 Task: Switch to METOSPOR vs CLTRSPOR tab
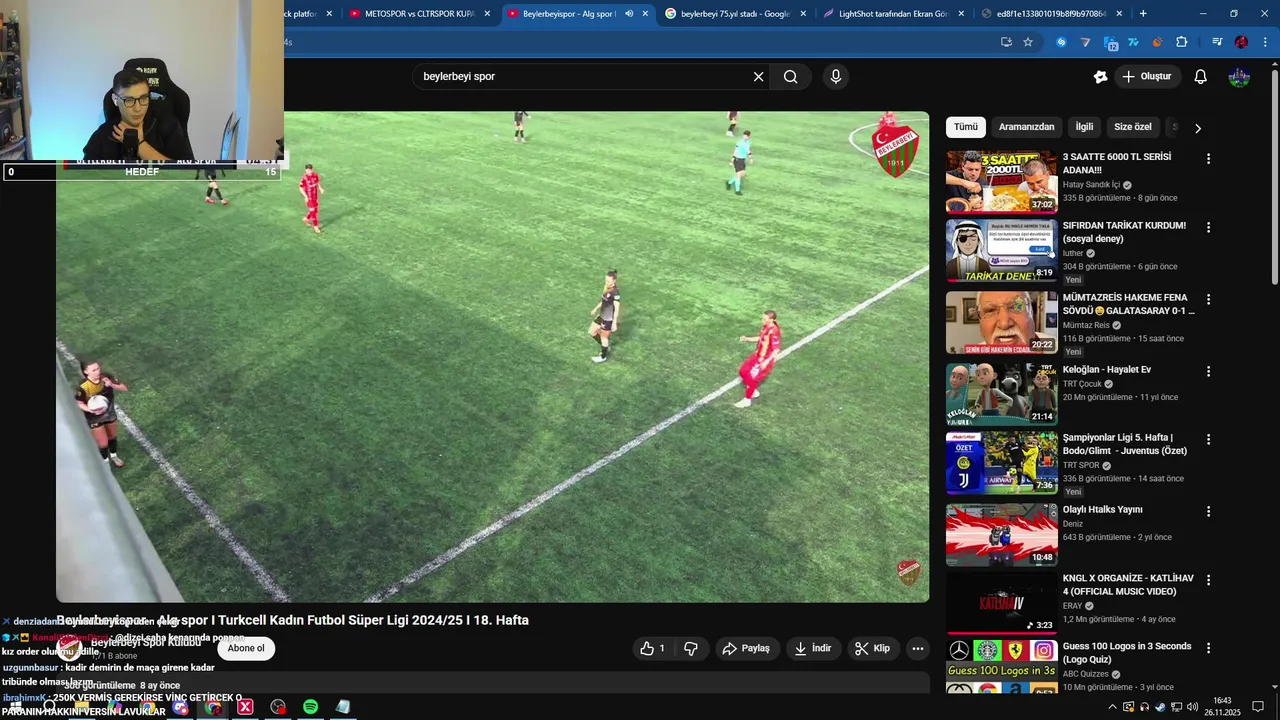(x=419, y=14)
